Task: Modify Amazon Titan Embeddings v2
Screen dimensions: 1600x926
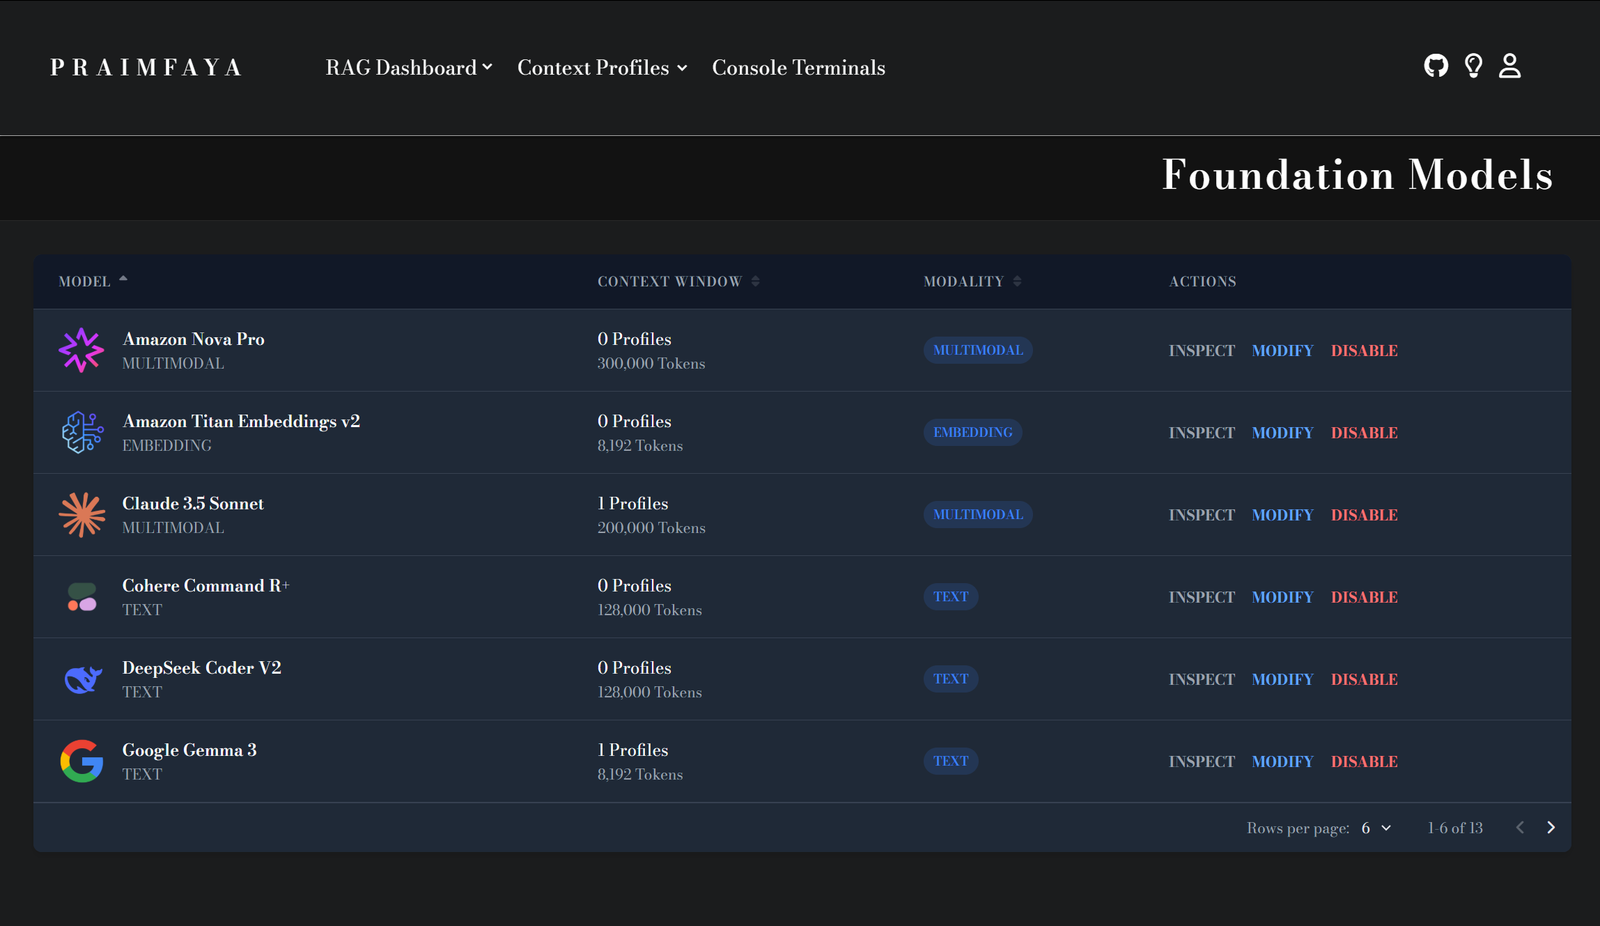Action: pyautogui.click(x=1282, y=433)
